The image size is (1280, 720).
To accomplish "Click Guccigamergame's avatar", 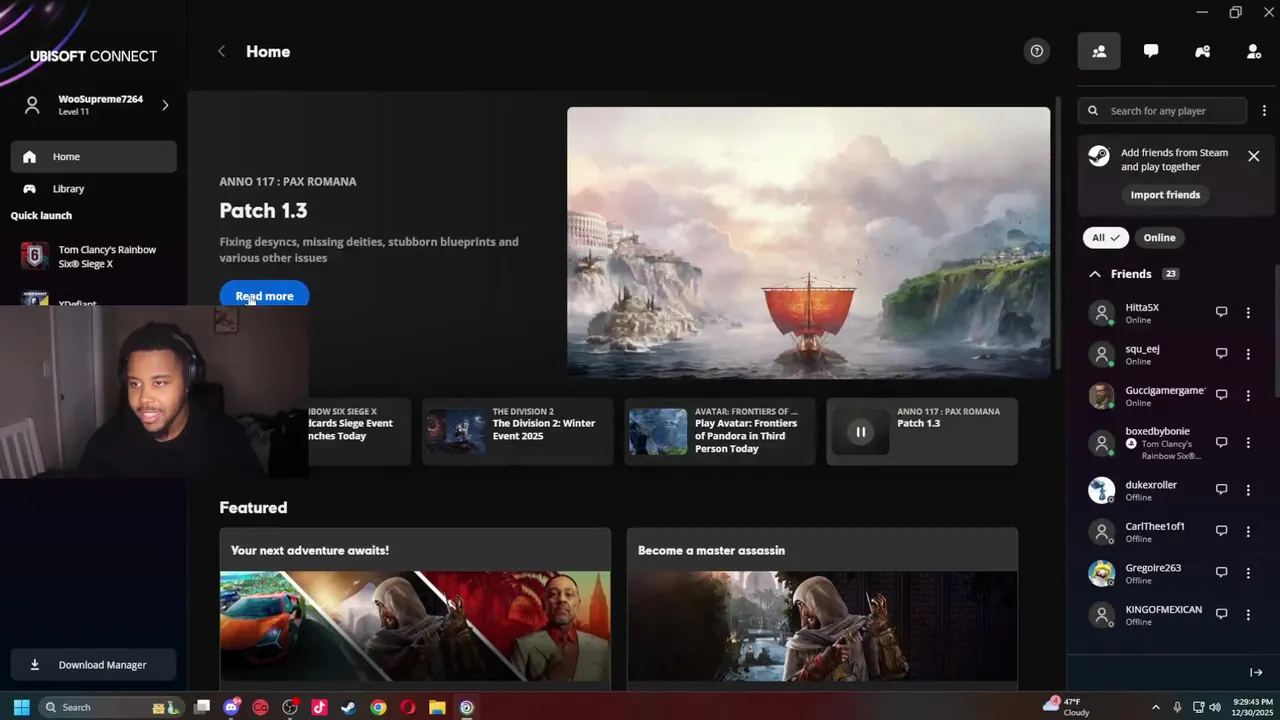I will [x=1101, y=396].
